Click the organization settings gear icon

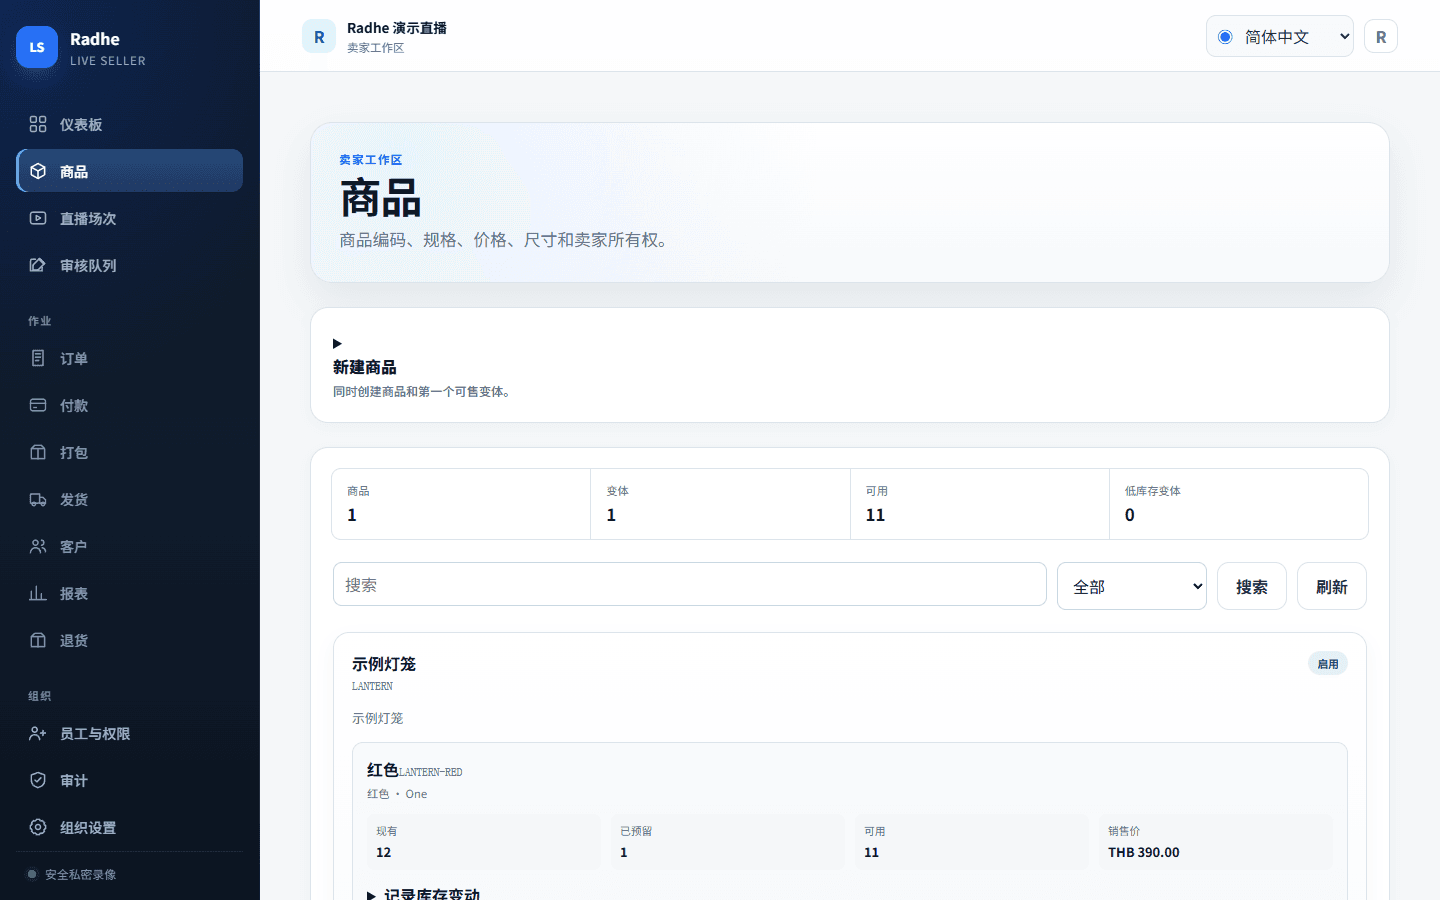click(38, 827)
